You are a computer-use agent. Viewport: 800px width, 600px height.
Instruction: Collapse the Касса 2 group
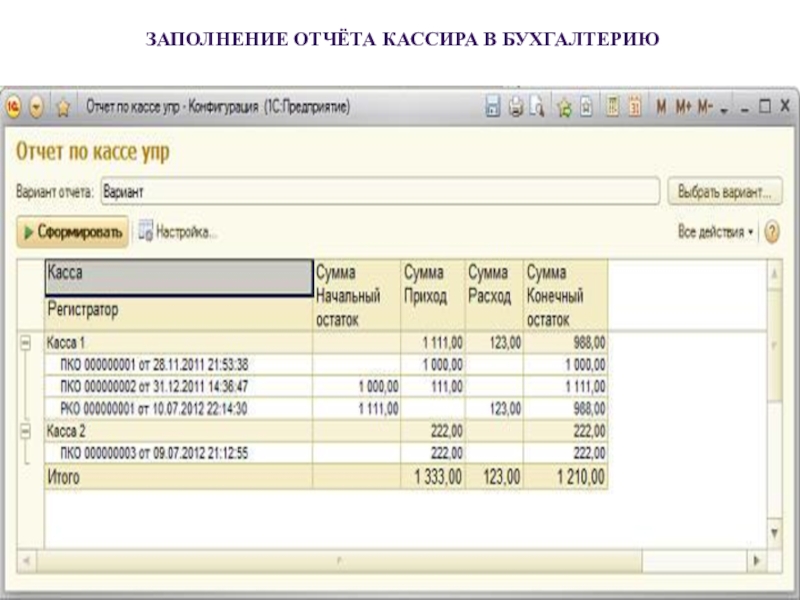click(26, 431)
